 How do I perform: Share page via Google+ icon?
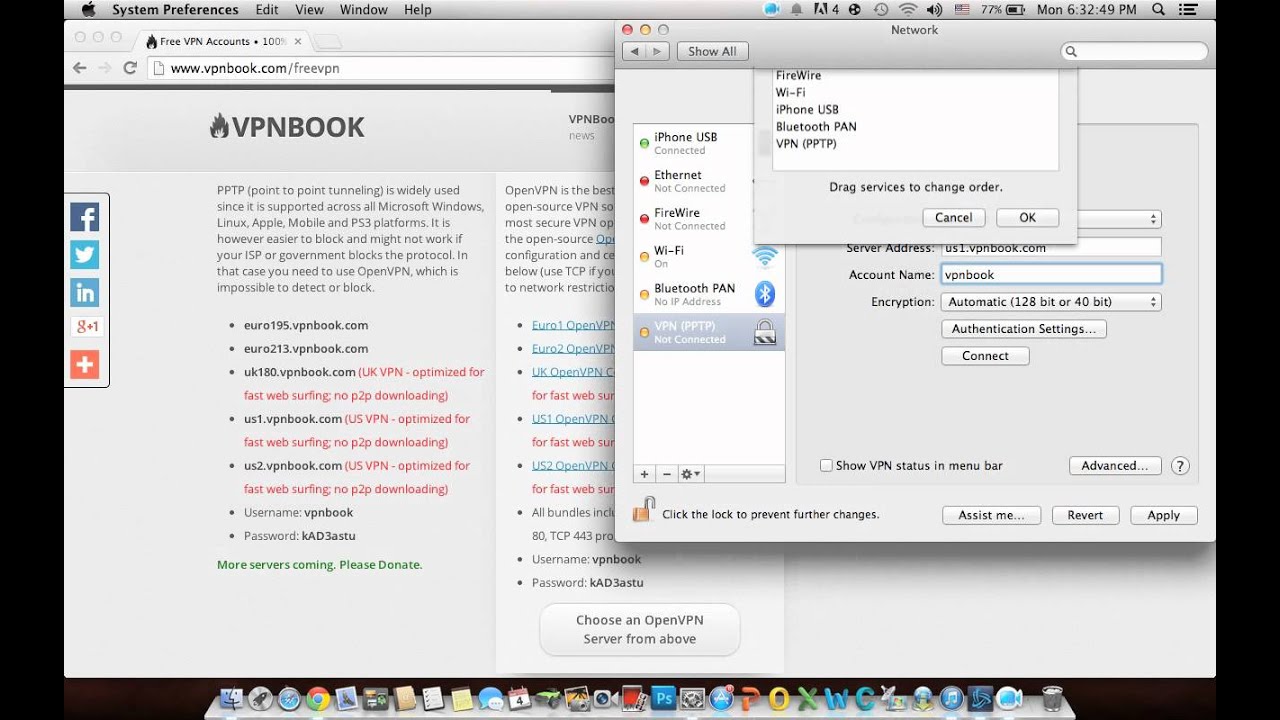pos(85,327)
